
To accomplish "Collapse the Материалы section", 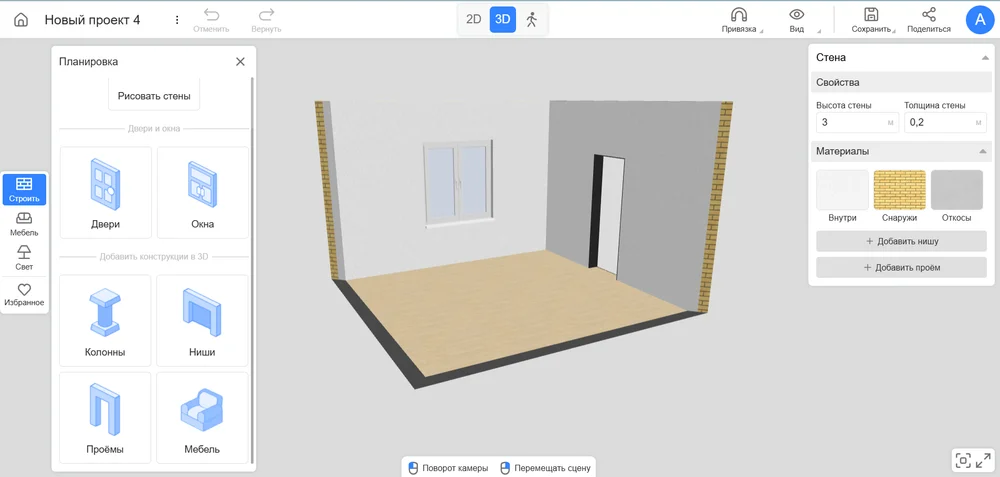I will (984, 151).
